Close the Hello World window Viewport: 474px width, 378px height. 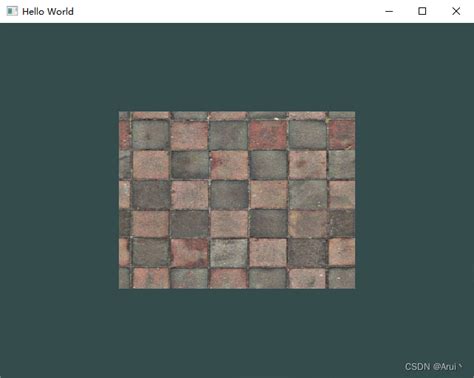pyautogui.click(x=456, y=11)
